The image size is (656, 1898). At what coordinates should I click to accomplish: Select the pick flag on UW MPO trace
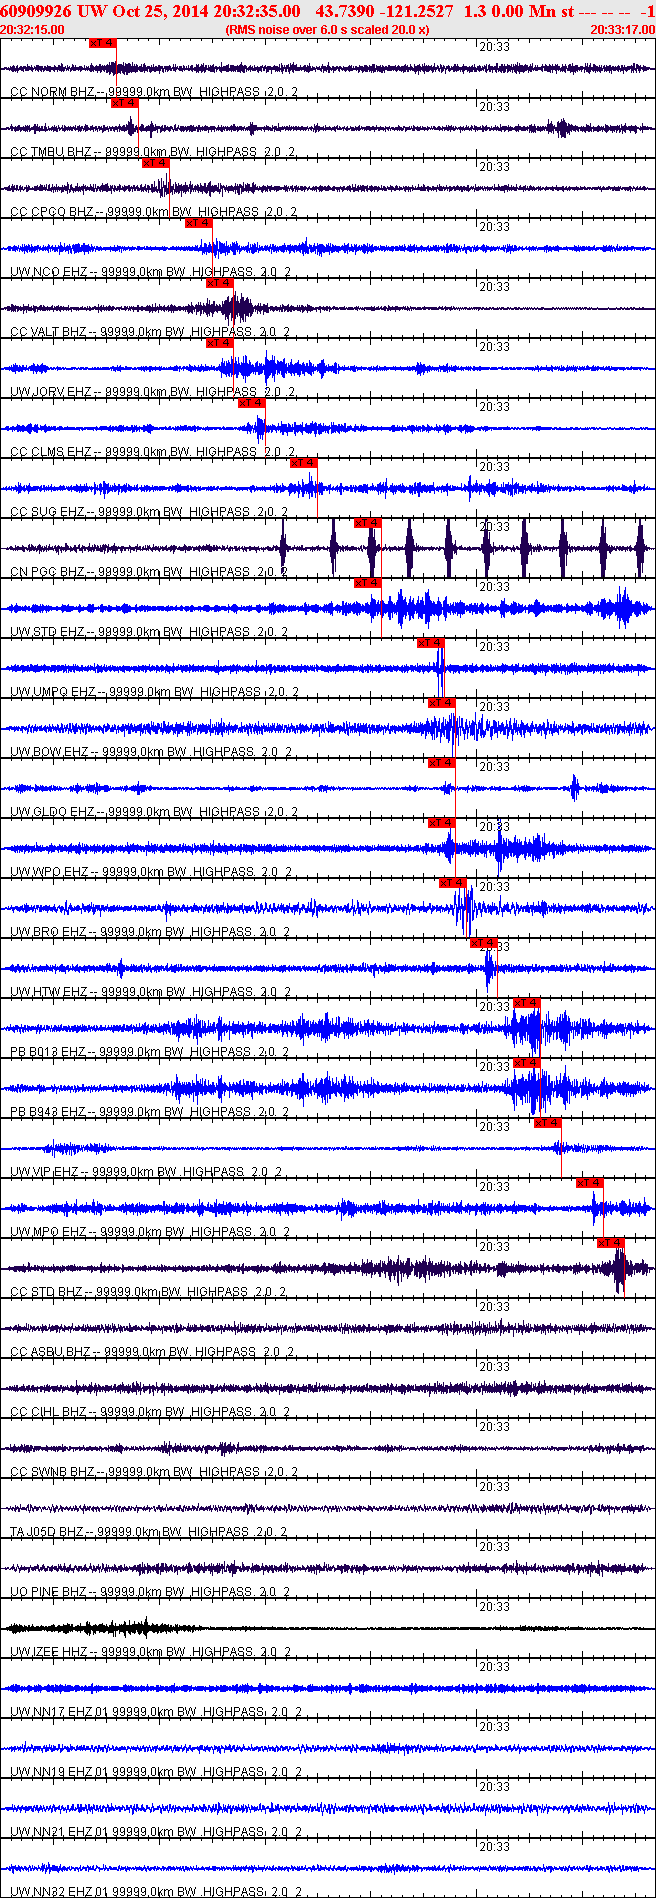(x=590, y=1183)
